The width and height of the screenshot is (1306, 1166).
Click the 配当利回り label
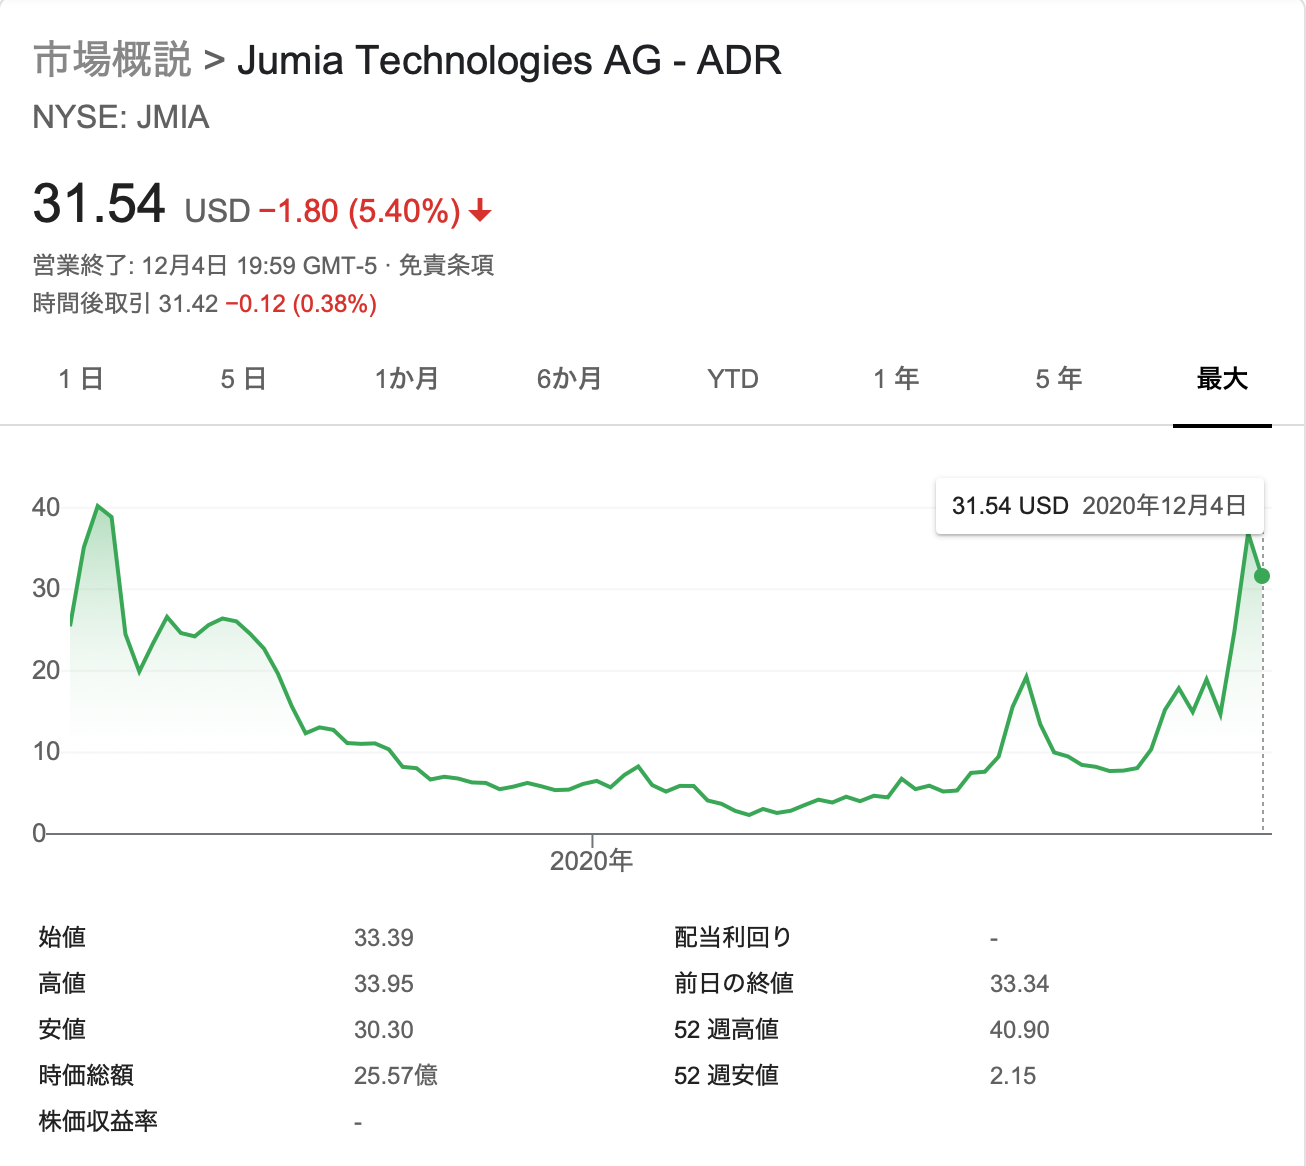coord(733,937)
